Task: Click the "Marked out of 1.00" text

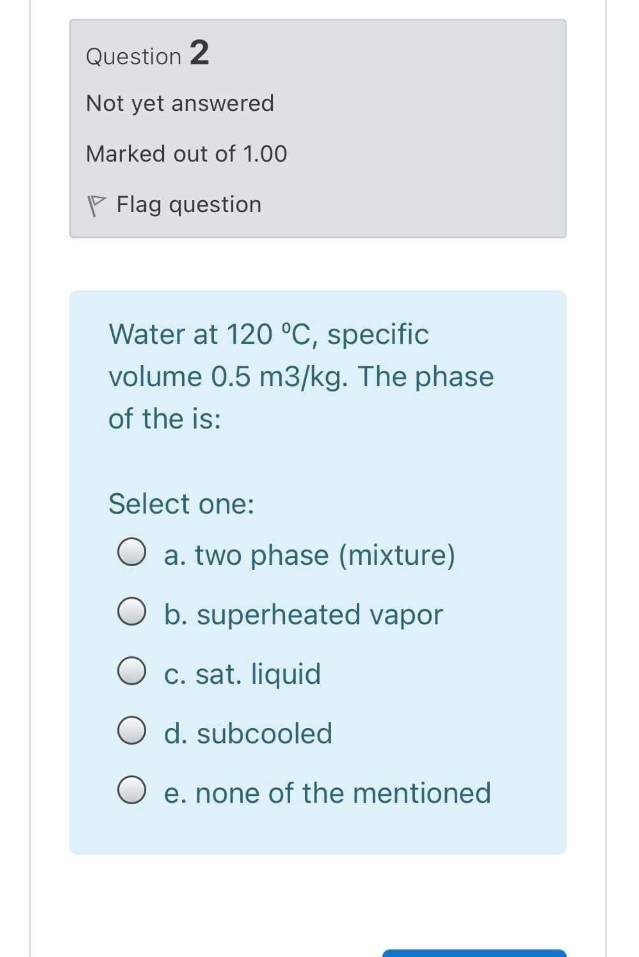Action: (186, 154)
